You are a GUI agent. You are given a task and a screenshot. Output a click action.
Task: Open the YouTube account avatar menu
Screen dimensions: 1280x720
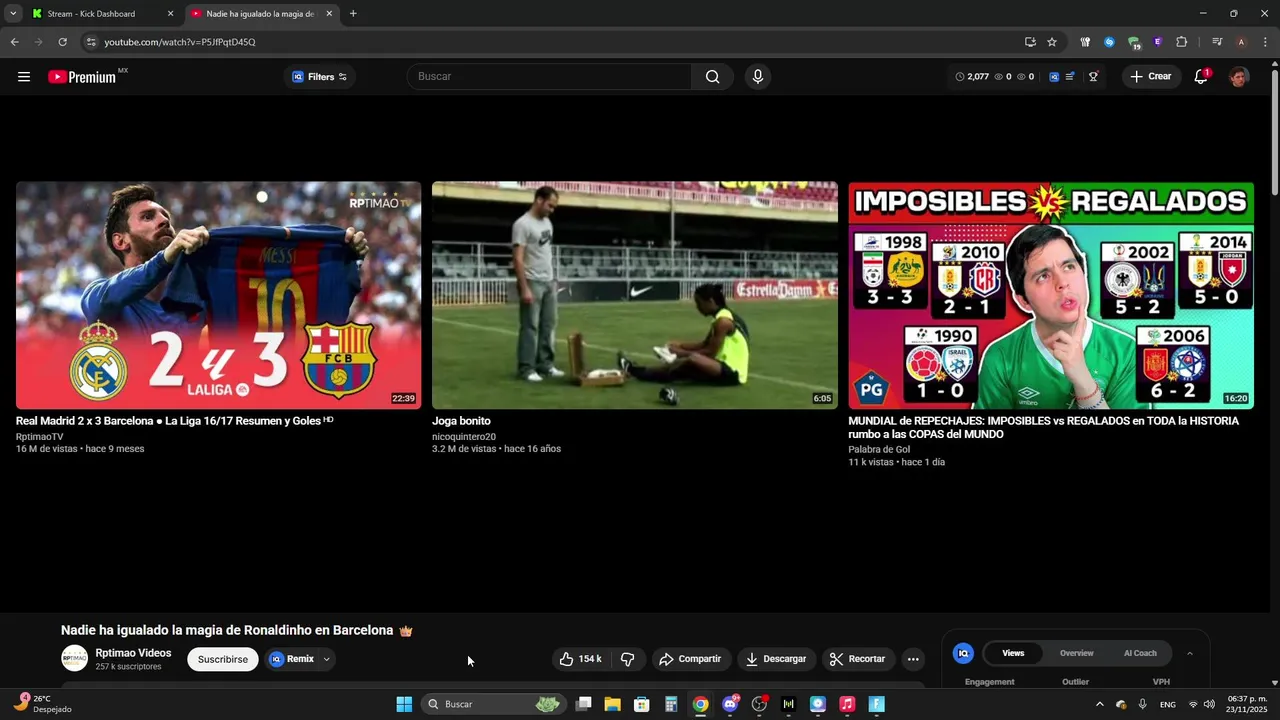(1239, 77)
